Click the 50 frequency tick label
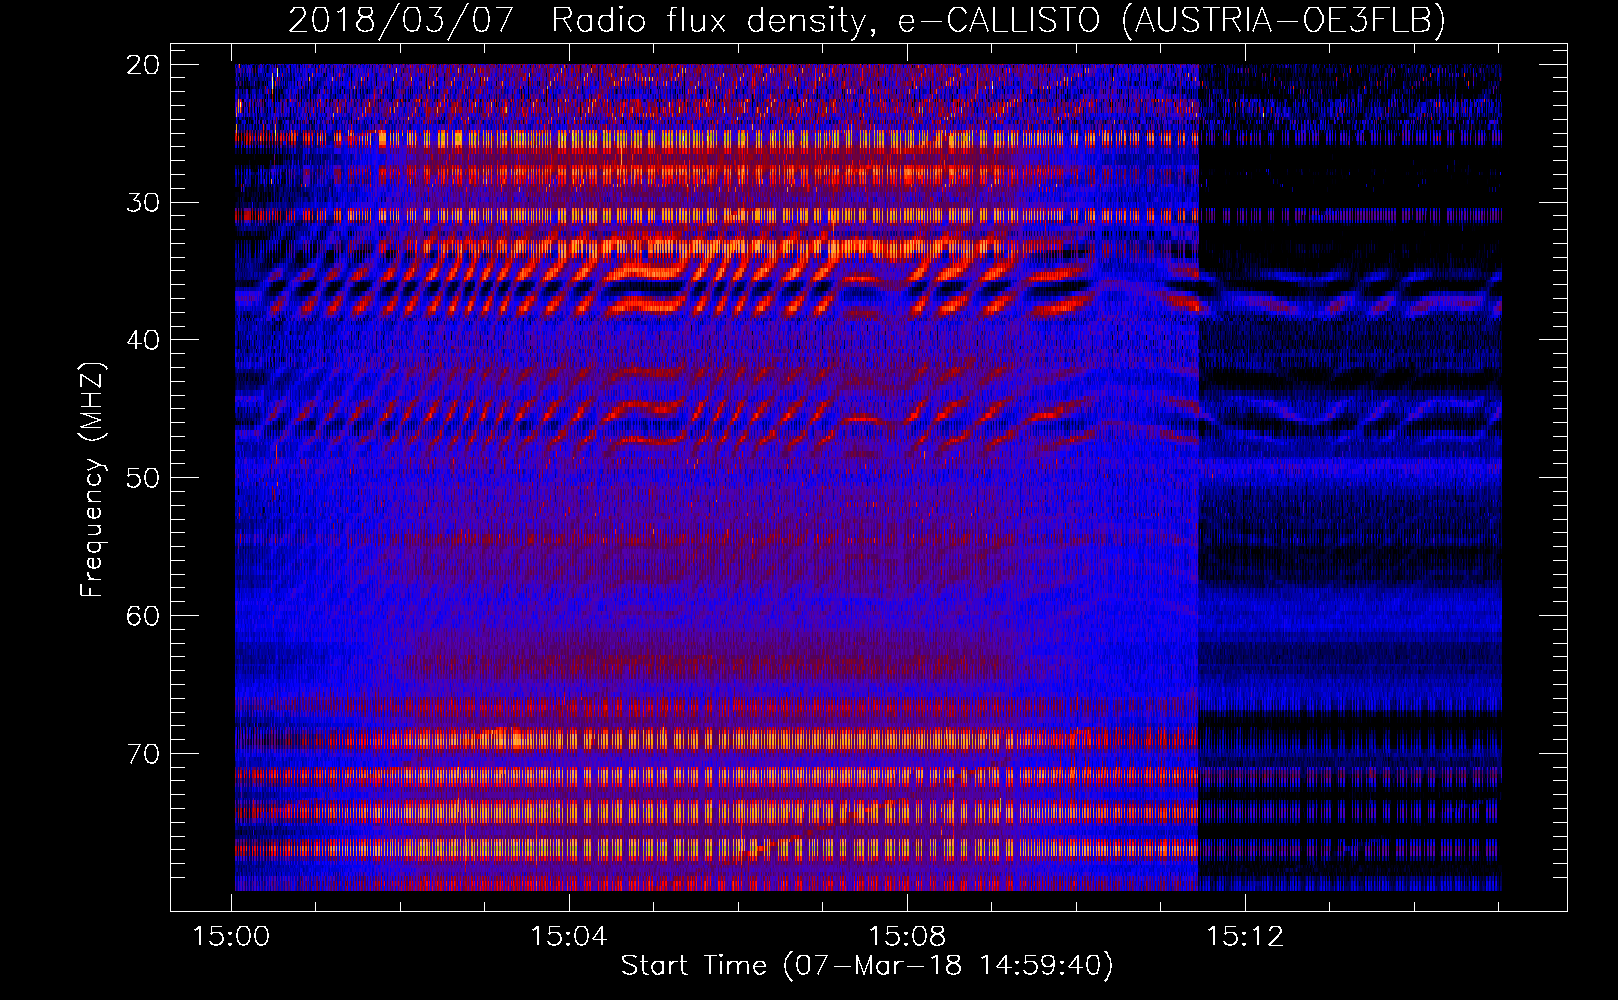1618x1000 pixels. [x=144, y=478]
